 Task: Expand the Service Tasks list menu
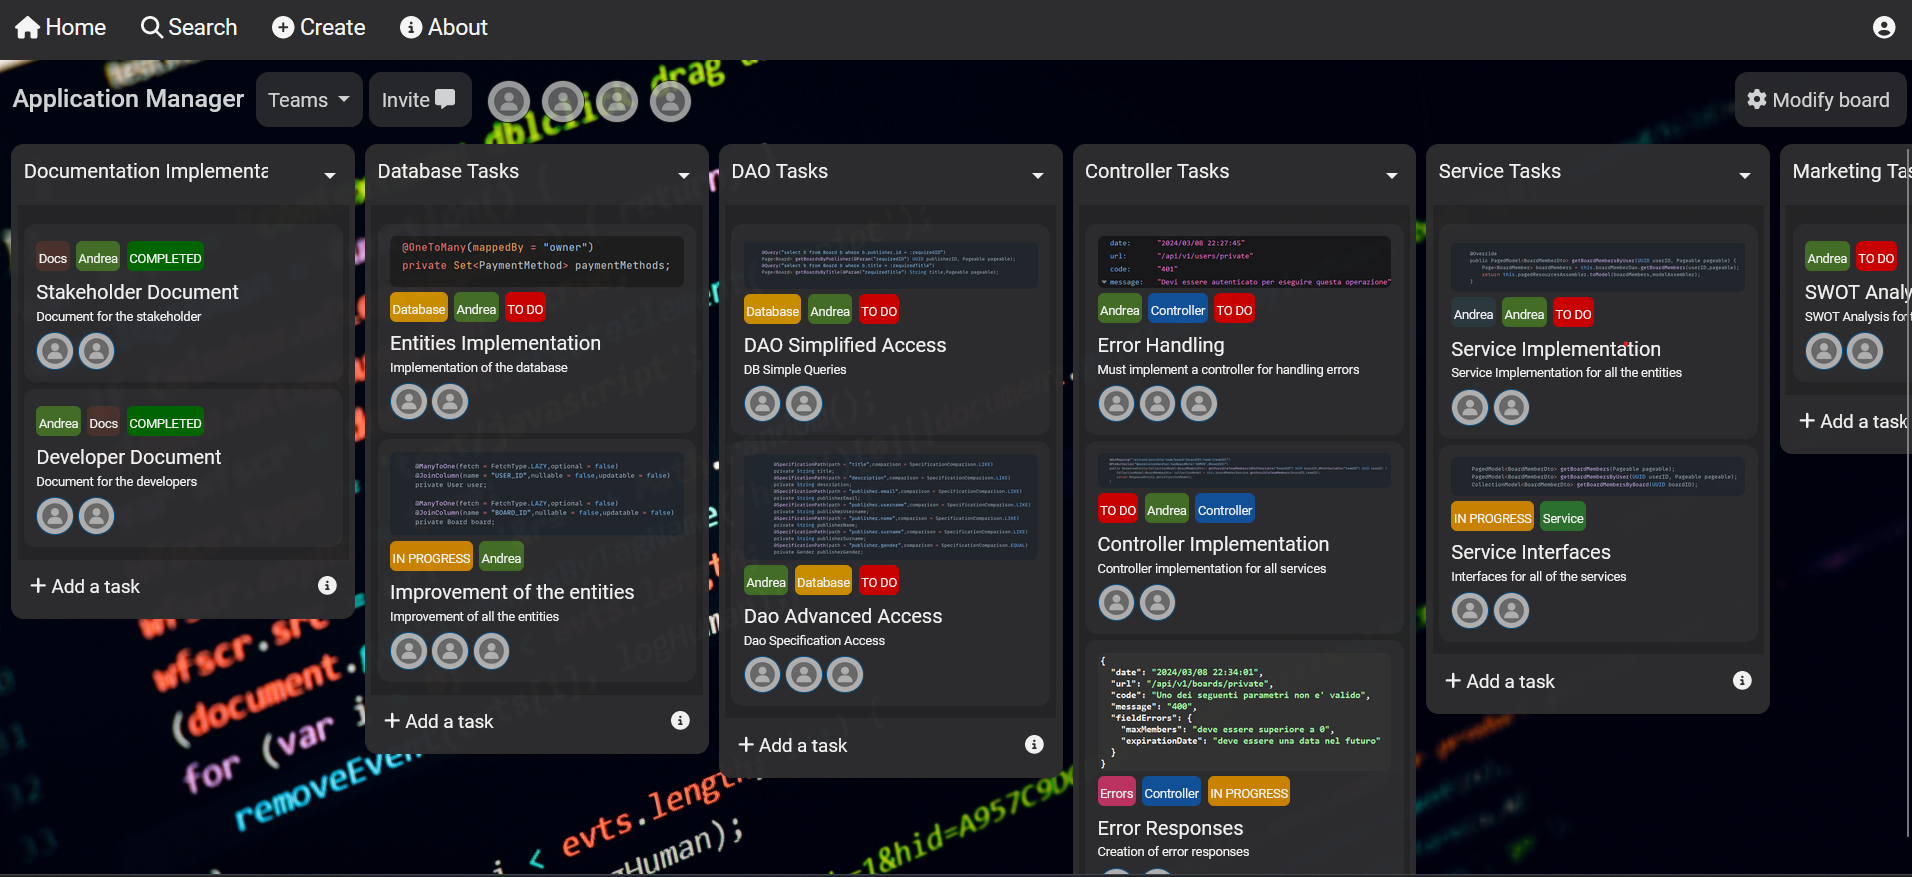pyautogui.click(x=1745, y=175)
